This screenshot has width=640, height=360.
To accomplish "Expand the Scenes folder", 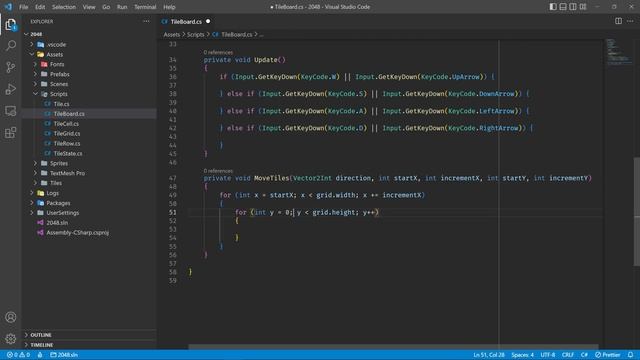I will point(89,84).
